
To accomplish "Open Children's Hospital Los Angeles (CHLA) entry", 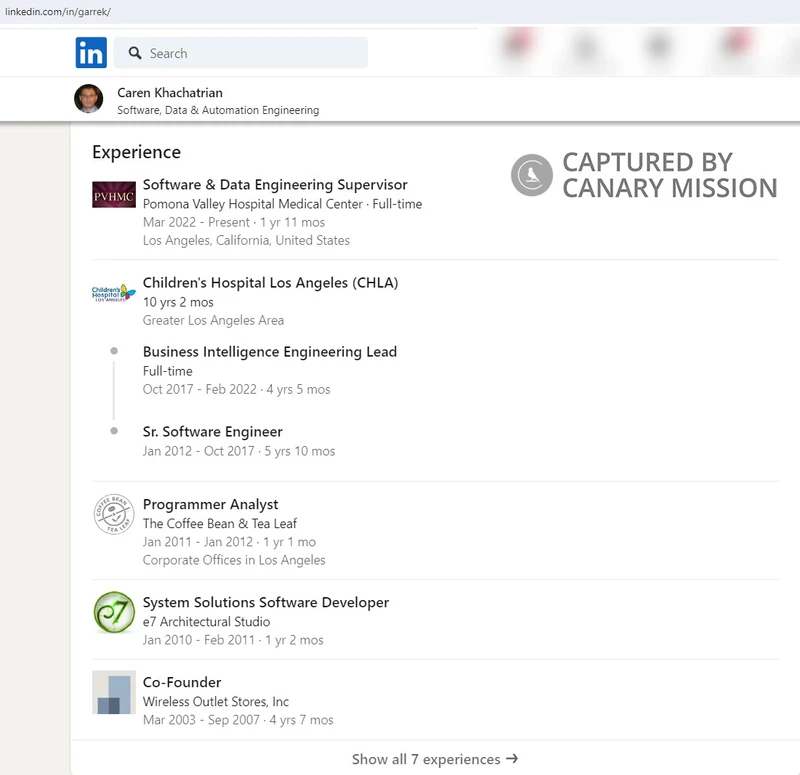I will coord(270,283).
